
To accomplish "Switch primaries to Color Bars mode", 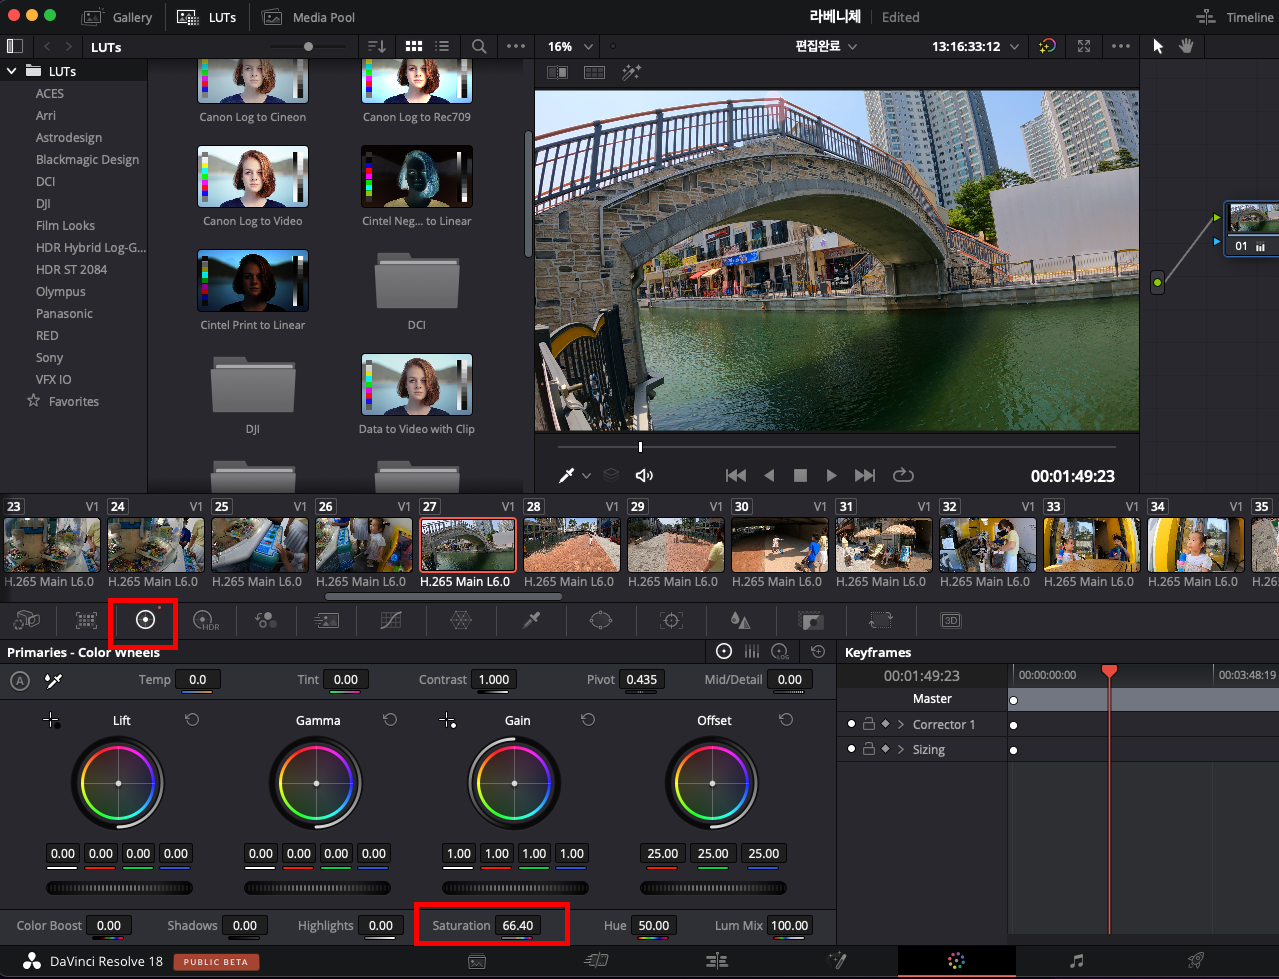I will click(752, 651).
